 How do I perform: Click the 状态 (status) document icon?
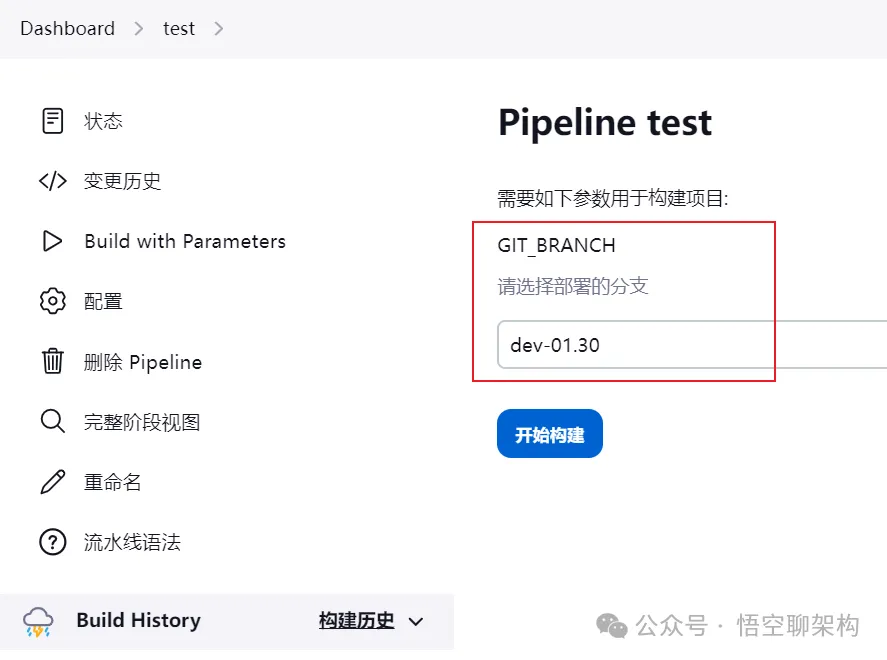click(52, 120)
